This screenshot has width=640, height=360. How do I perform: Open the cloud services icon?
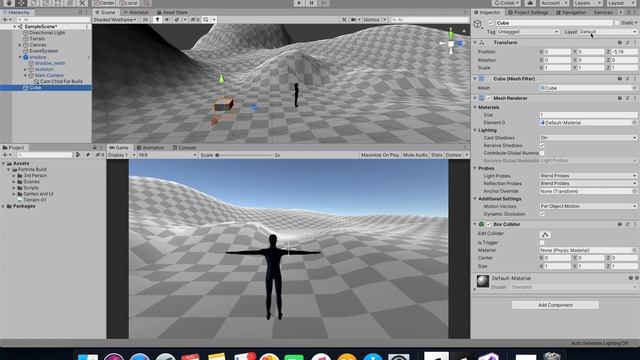coord(530,3)
